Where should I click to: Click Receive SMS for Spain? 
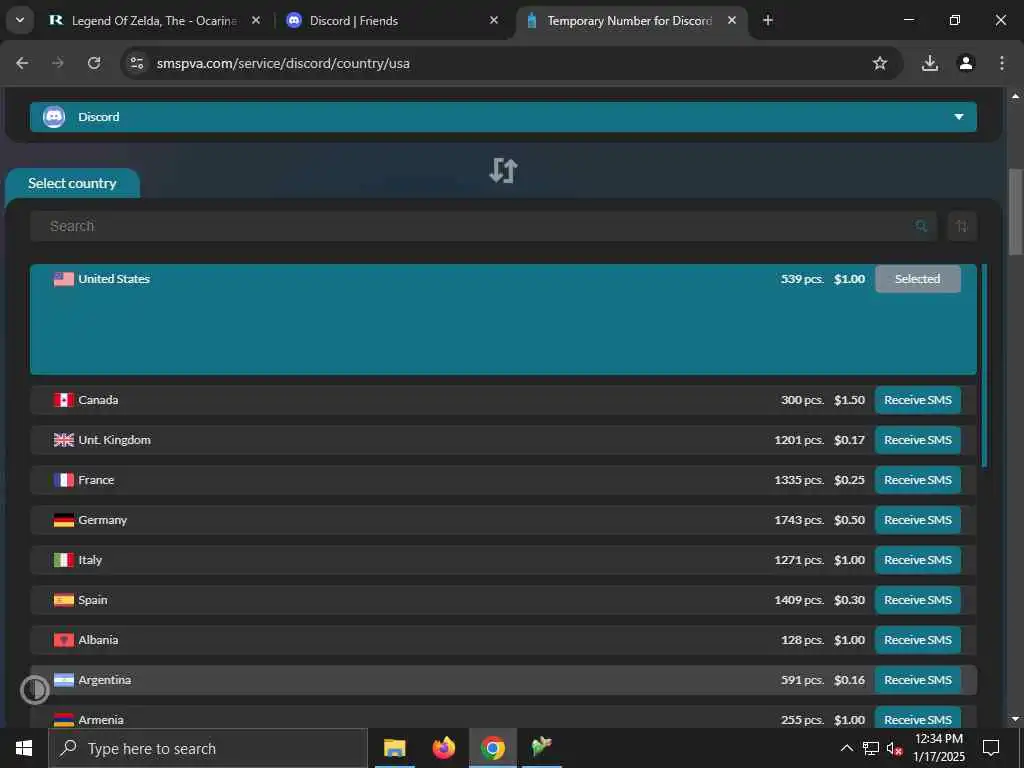click(918, 600)
